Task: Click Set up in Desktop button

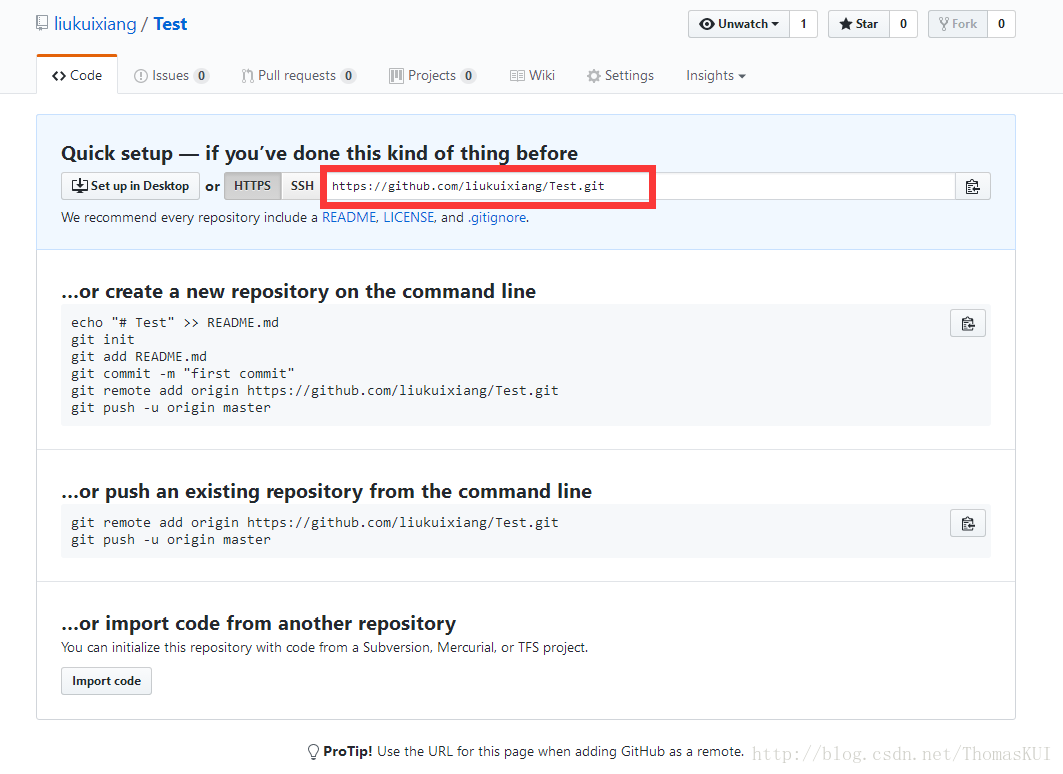Action: pos(130,186)
